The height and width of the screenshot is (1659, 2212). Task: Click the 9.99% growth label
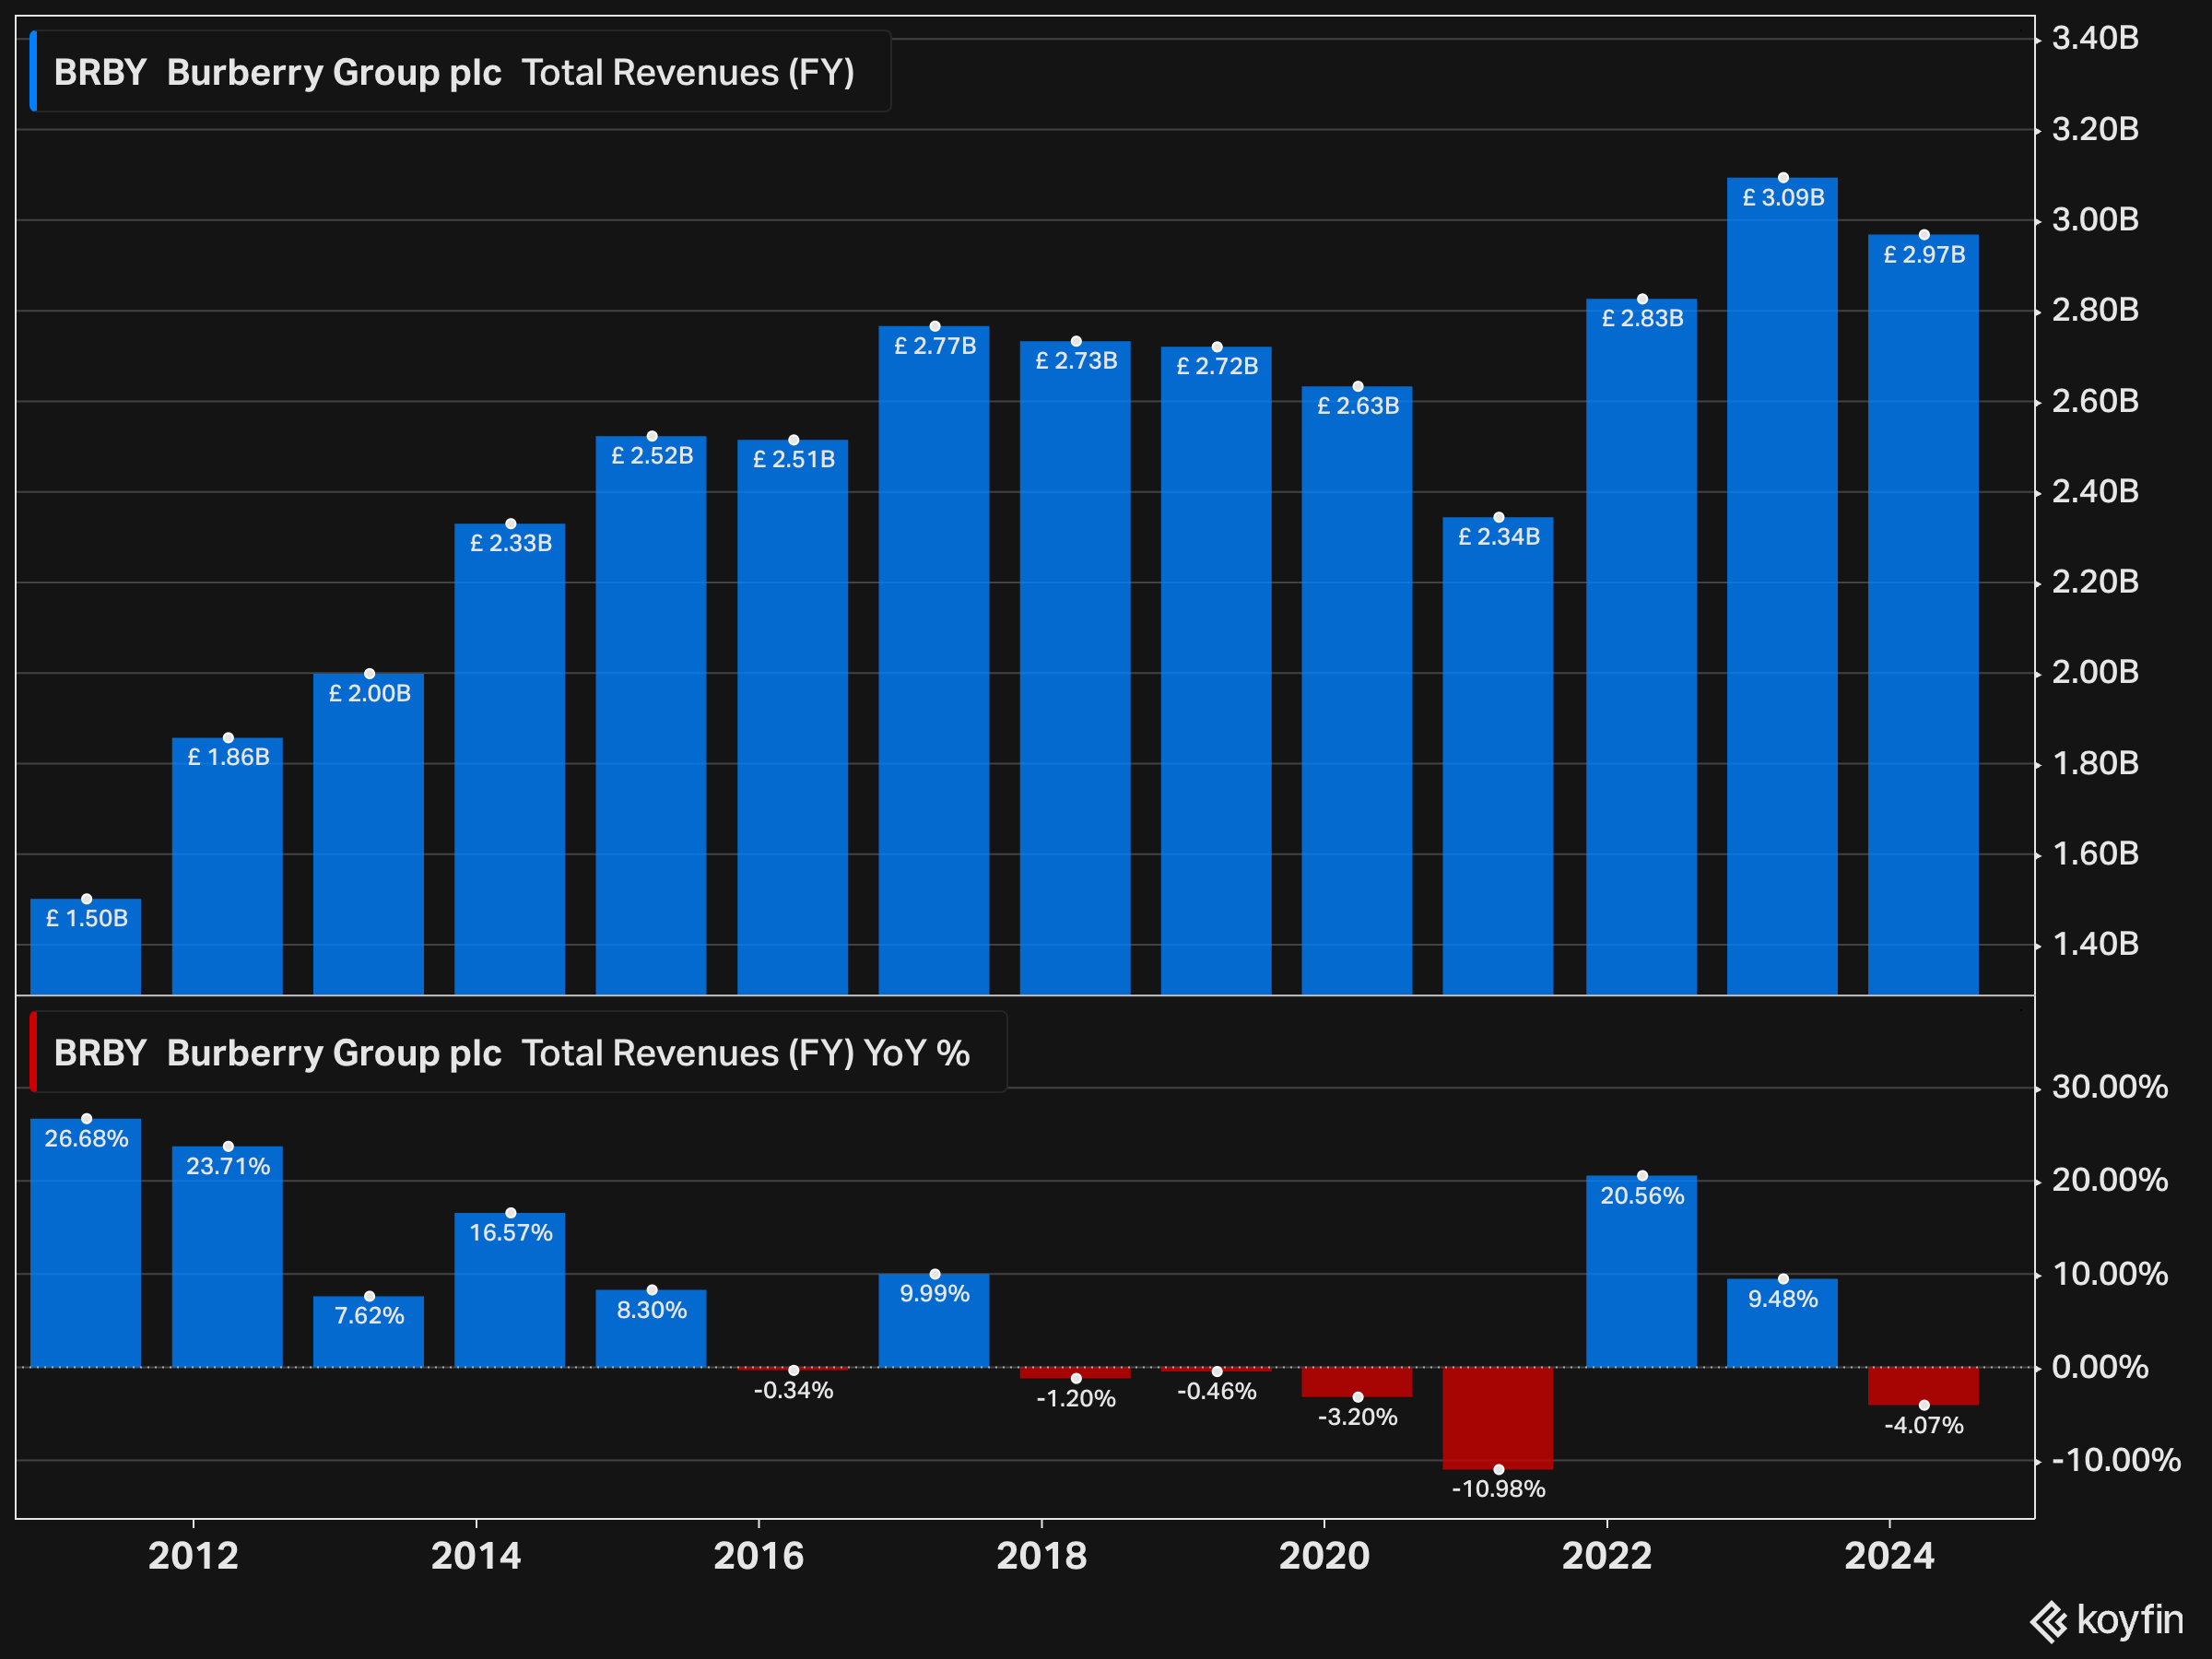coord(935,1293)
